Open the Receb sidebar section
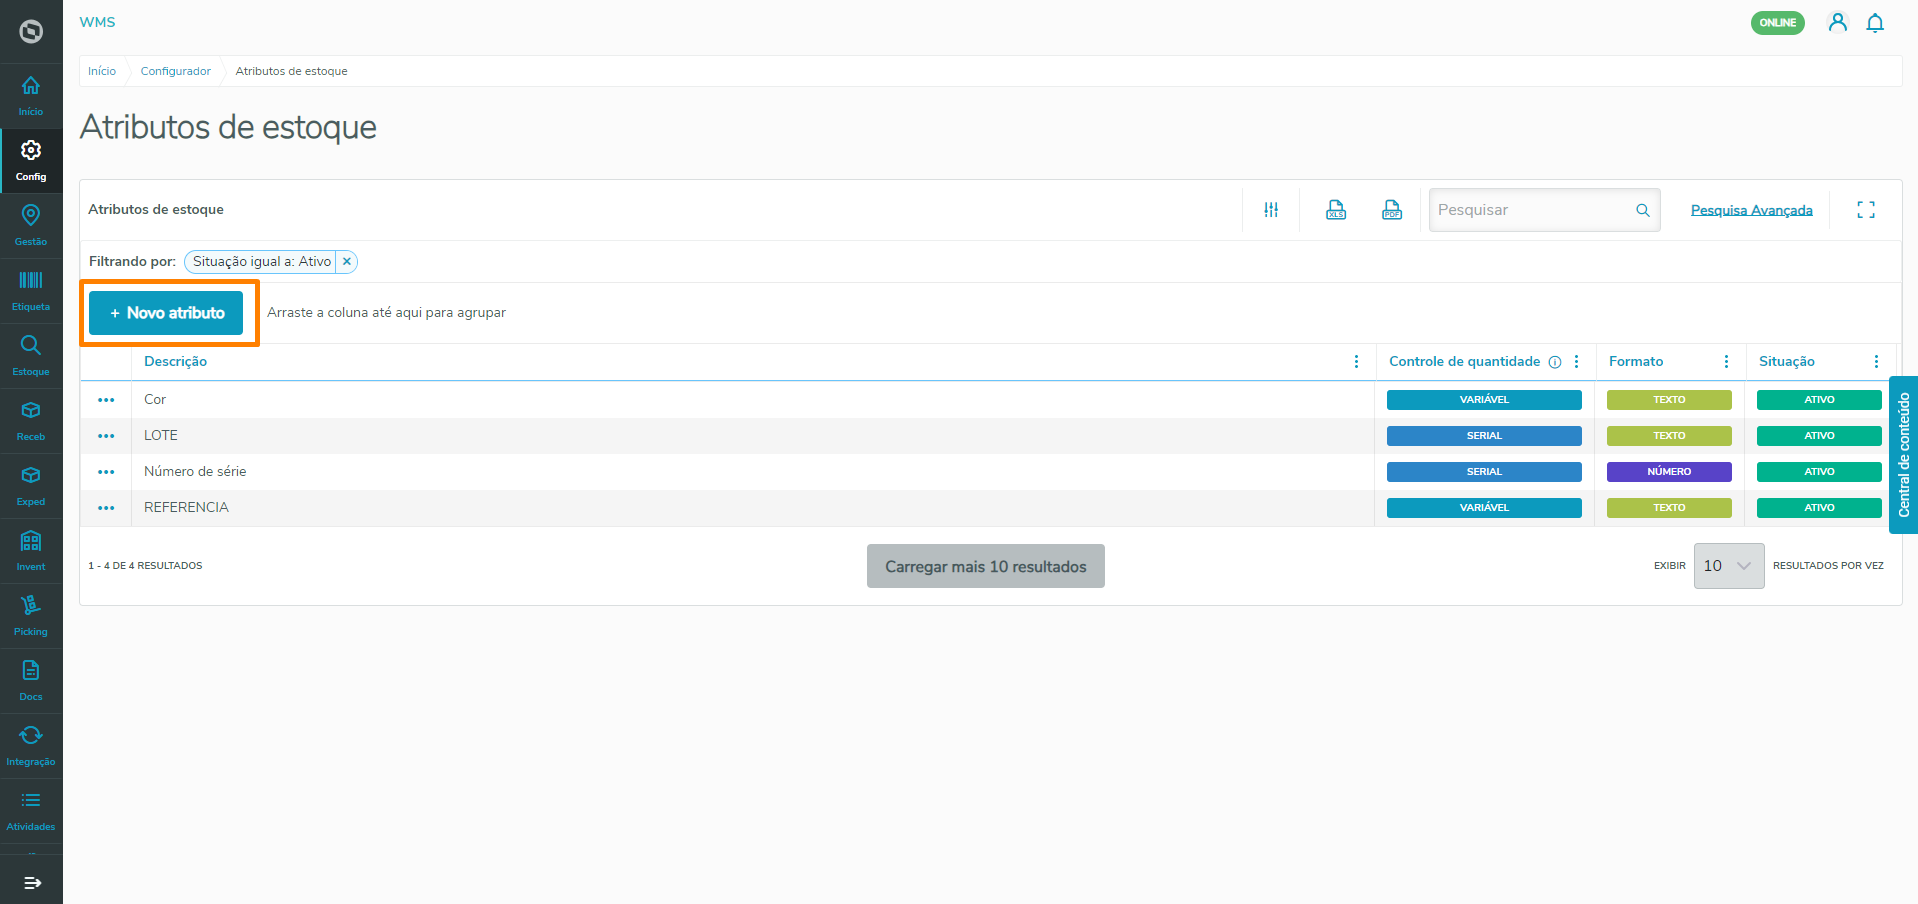Screen dimensions: 1918x904 coord(31,421)
